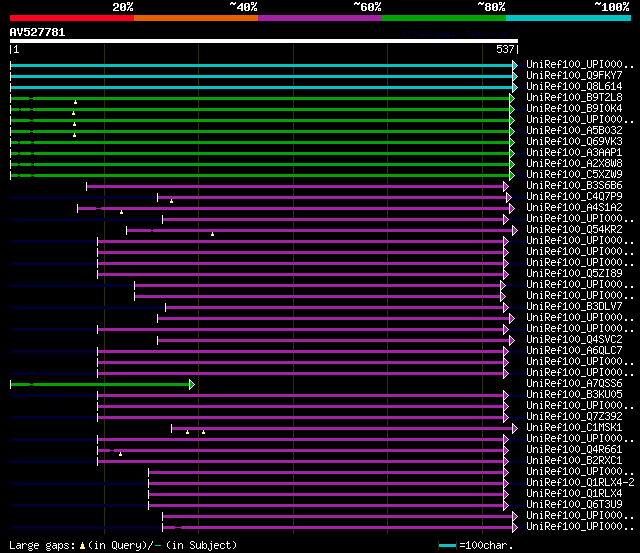Open the UniRef100_A5B032 hit label
Screen dimensions: 640x553
(574, 131)
